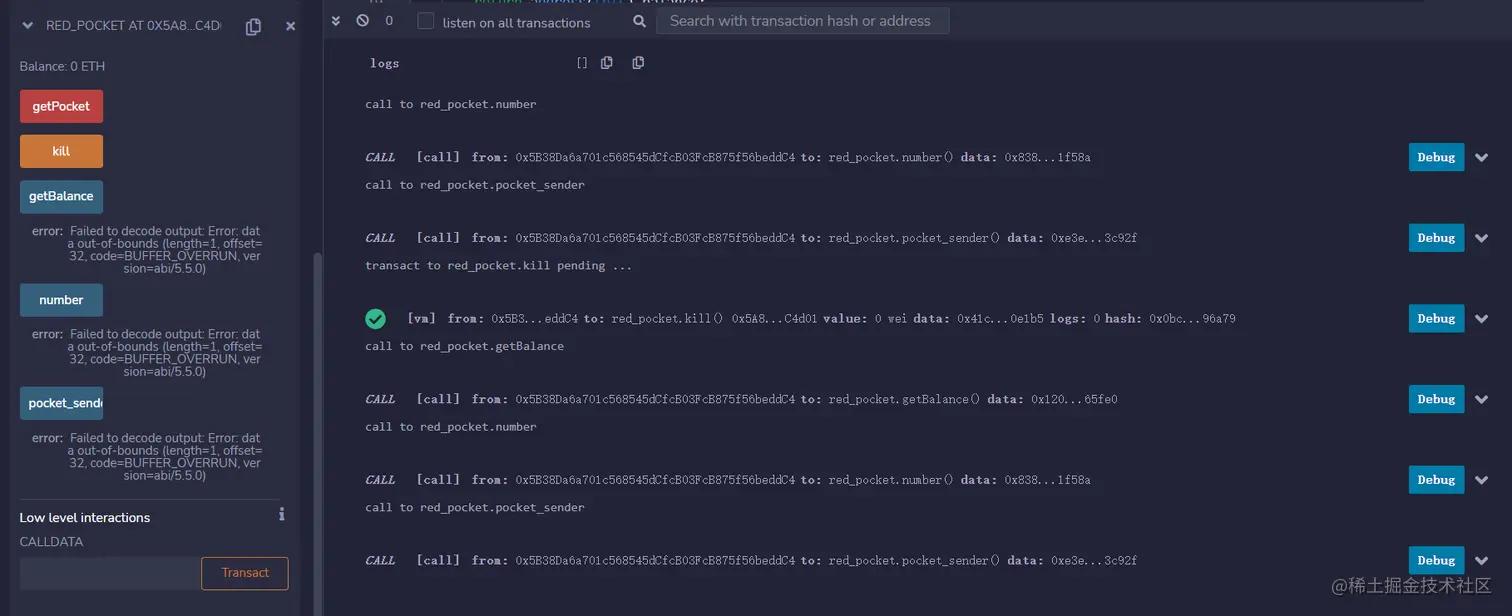This screenshot has height=616, width=1512.
Task: Call the pocket_sender function
Action: click(x=61, y=403)
